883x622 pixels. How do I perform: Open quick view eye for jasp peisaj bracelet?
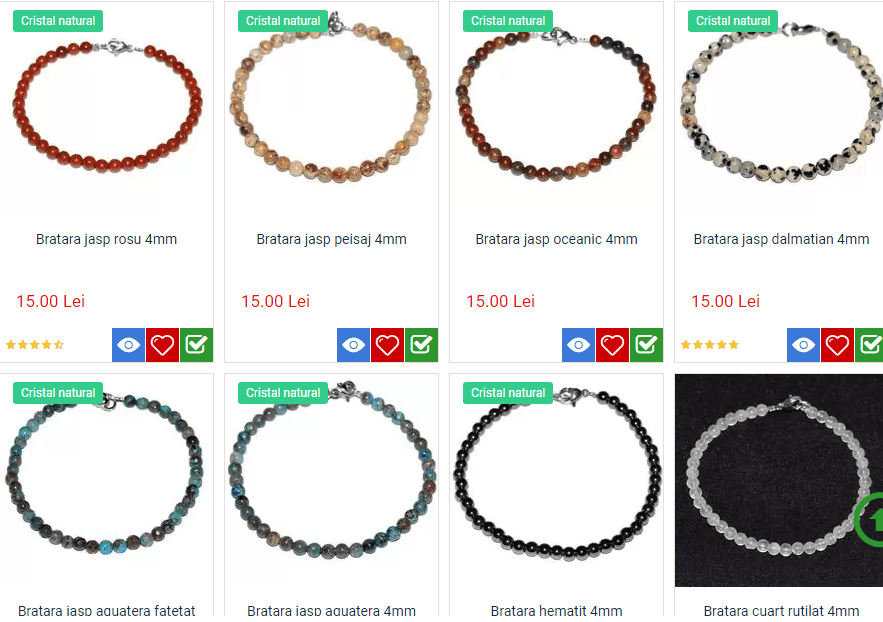[353, 344]
